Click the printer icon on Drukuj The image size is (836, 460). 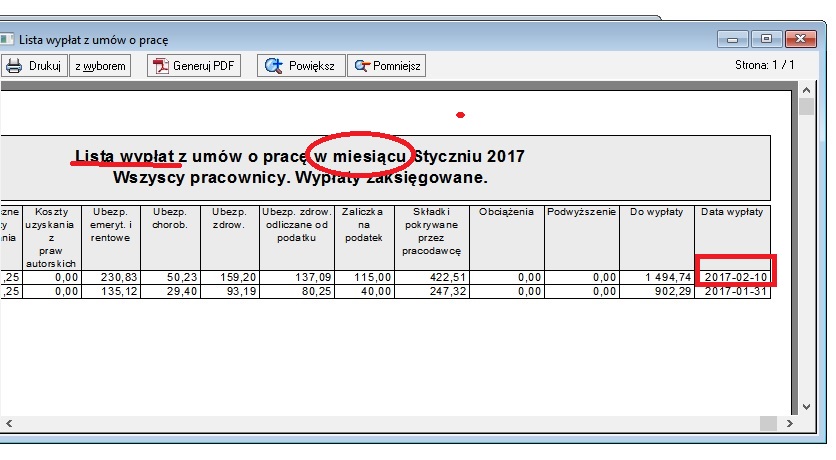(13, 66)
